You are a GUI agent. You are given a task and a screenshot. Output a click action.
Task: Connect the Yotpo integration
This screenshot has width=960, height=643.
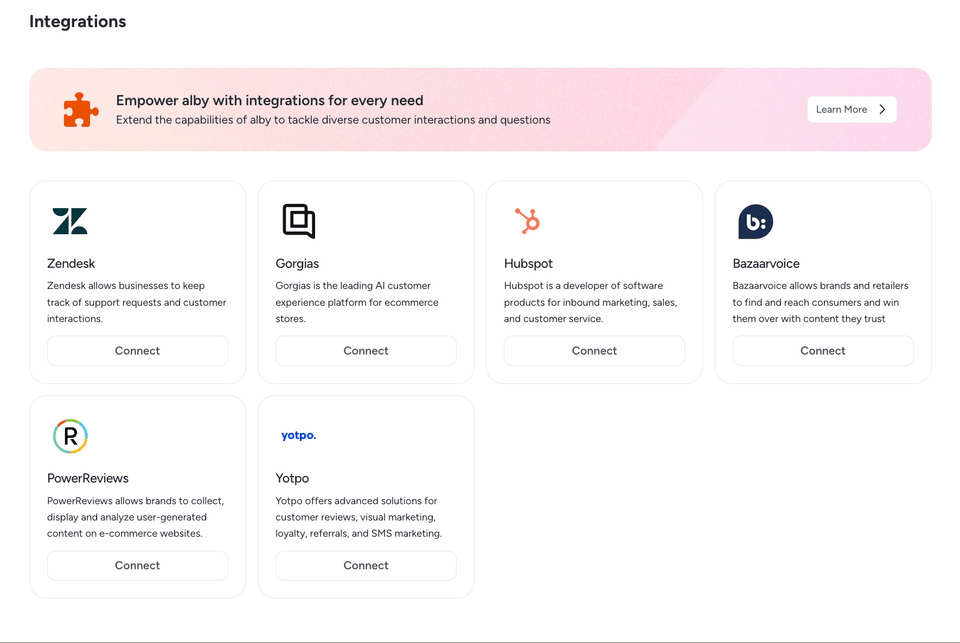click(366, 566)
